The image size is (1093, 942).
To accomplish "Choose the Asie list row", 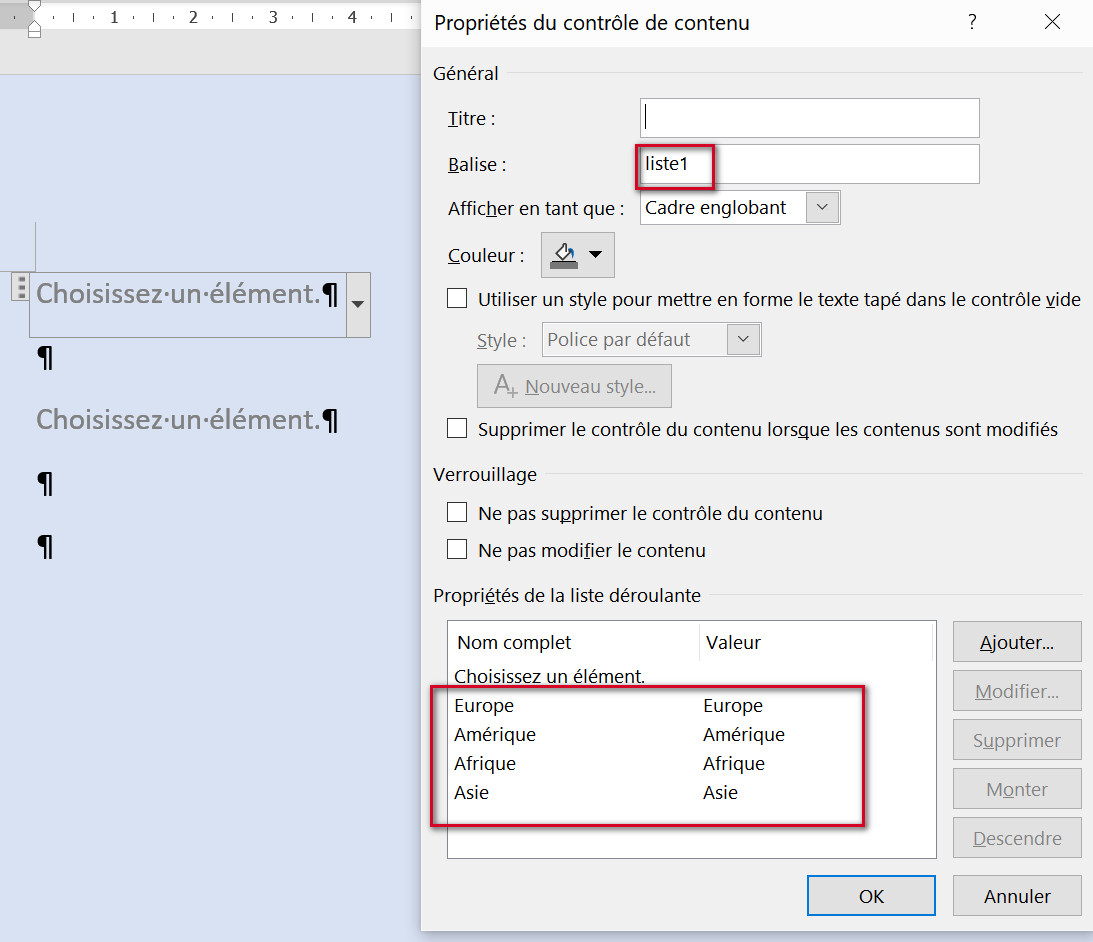I will point(472,793).
